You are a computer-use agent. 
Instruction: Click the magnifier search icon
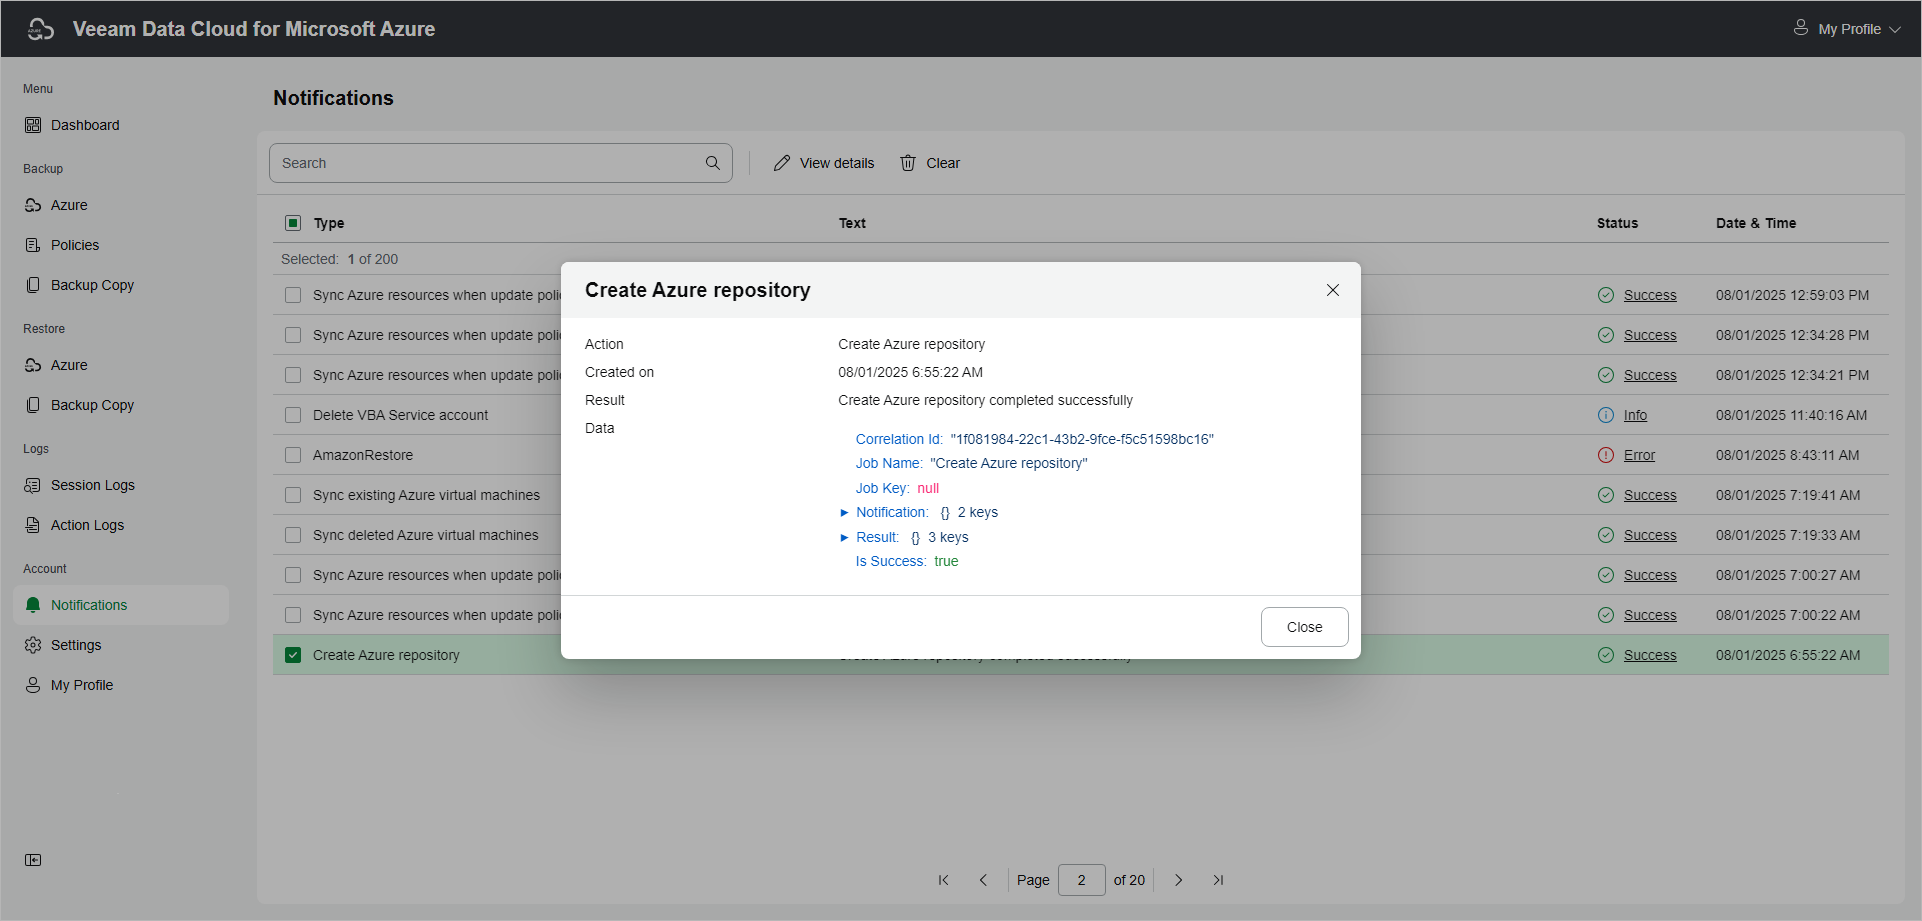[713, 163]
